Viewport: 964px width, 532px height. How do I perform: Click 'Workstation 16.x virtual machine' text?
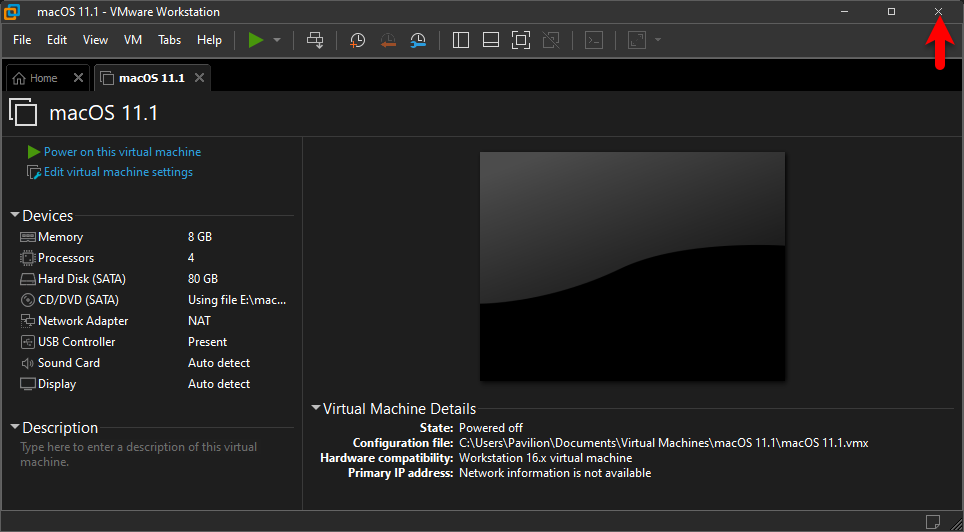point(545,458)
